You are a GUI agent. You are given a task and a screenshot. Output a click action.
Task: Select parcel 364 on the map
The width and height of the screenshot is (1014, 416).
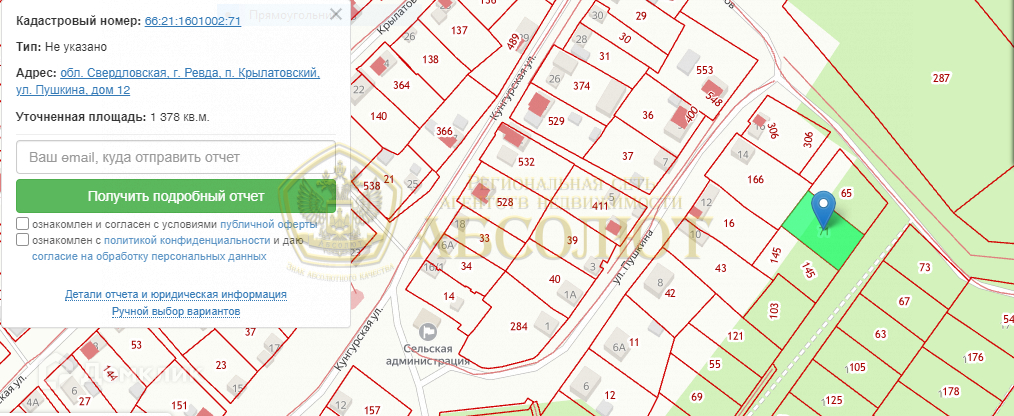click(x=402, y=85)
